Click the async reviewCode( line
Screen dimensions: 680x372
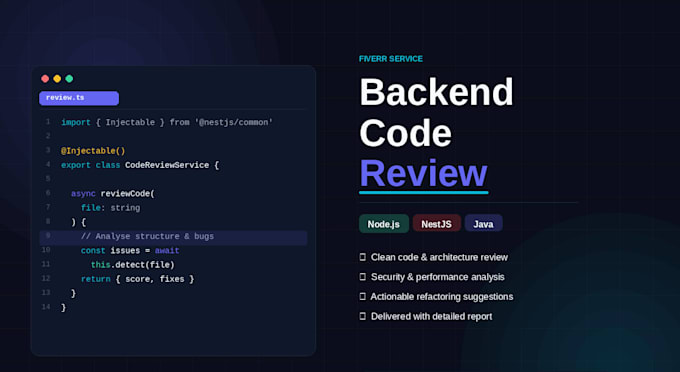tap(113, 194)
